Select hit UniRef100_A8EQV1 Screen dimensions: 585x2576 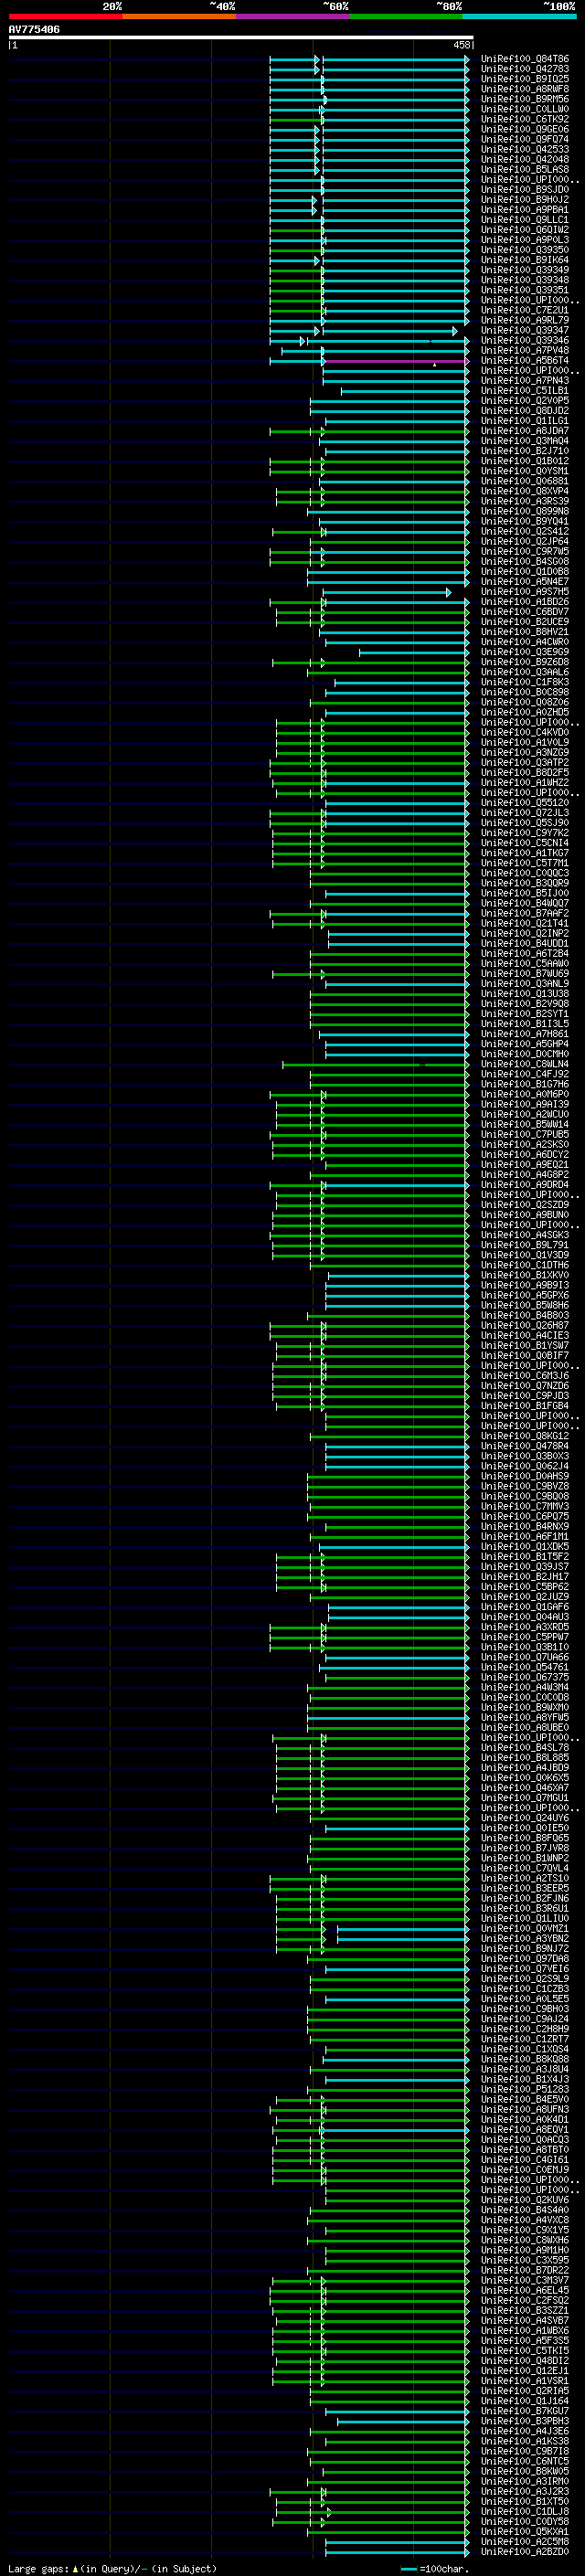[524, 2129]
